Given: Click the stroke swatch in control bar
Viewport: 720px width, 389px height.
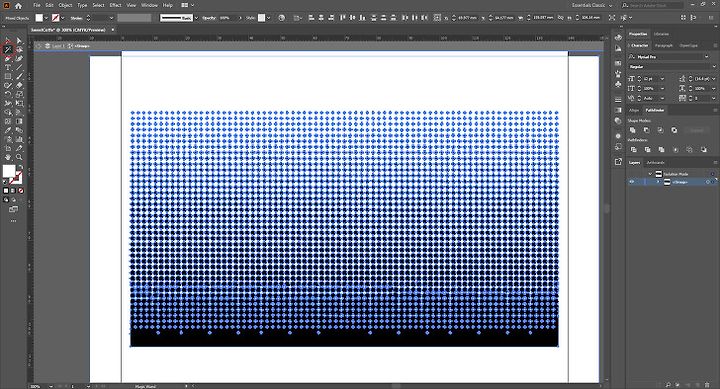Looking at the screenshot, I should pyautogui.click(x=56, y=18).
